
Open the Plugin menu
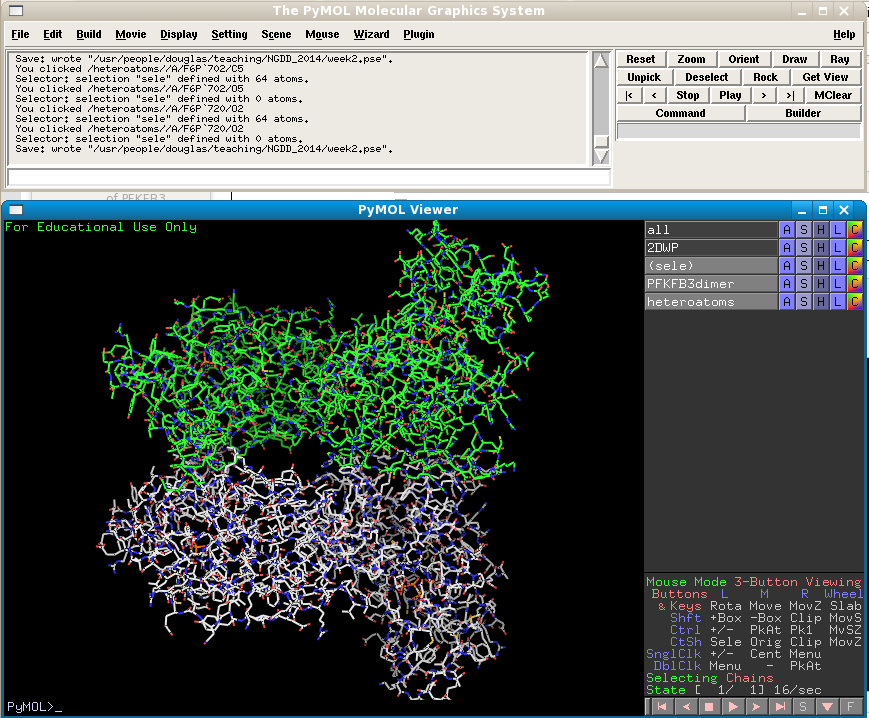click(419, 34)
